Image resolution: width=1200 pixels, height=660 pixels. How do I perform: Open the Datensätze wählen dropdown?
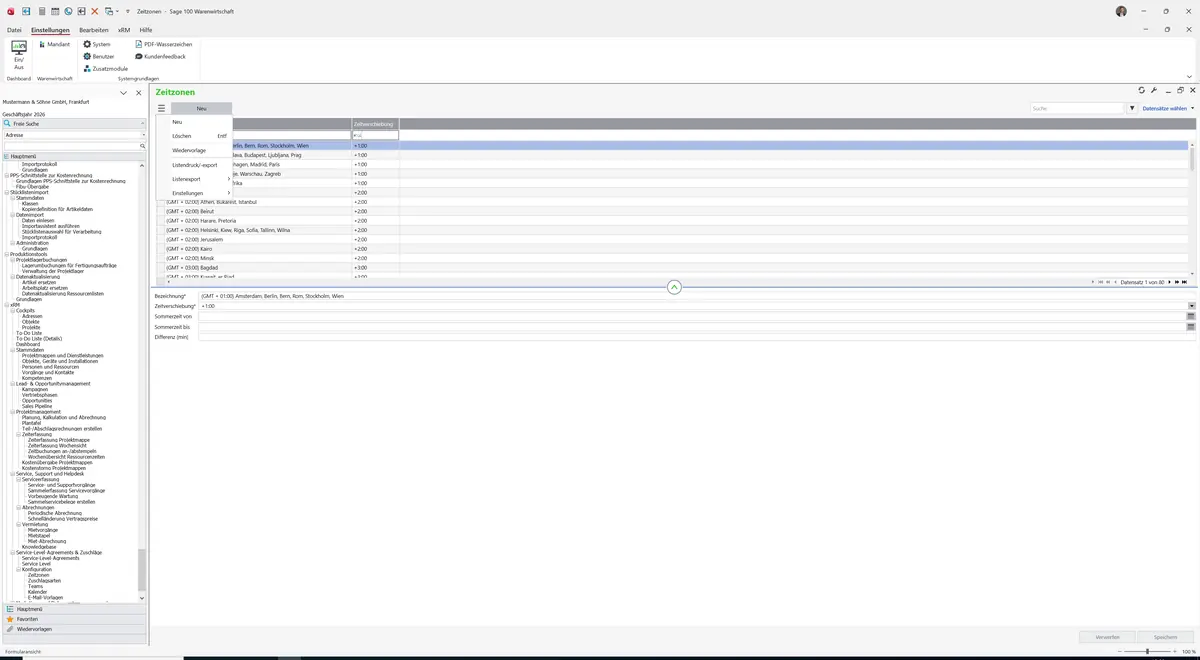click(1168, 108)
